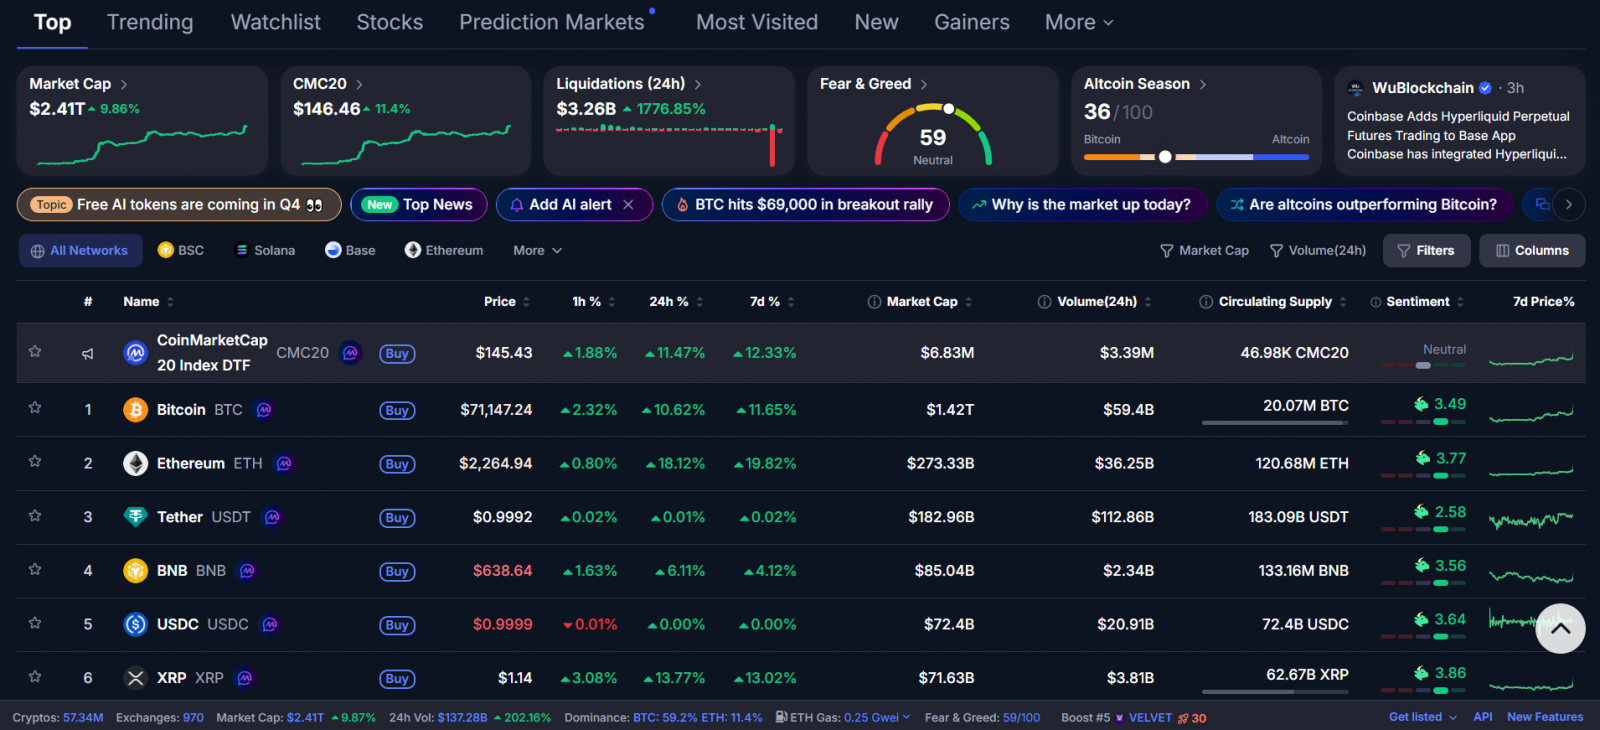The image size is (1600, 730).
Task: Click the Bitcoin coin logo
Action: (x=135, y=410)
